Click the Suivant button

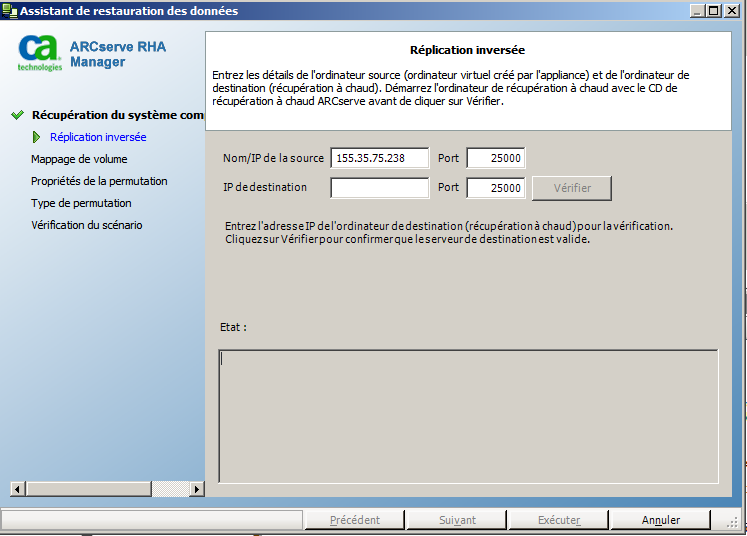[x=457, y=520]
